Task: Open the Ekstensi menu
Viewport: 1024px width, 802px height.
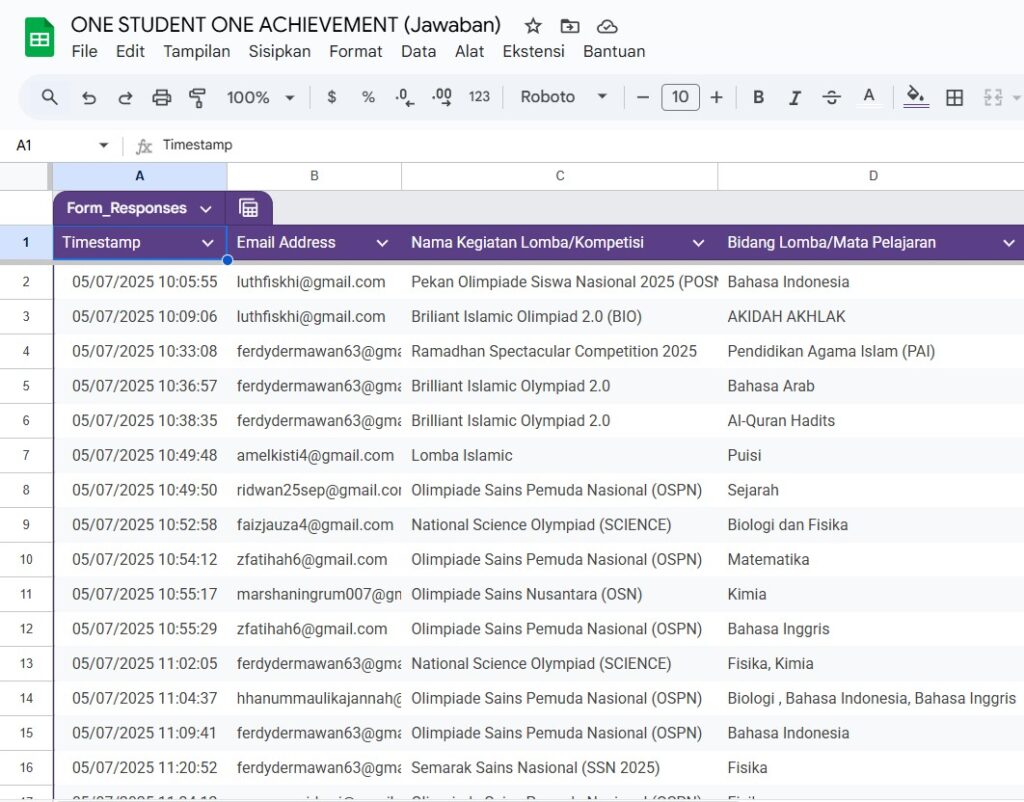Action: pyautogui.click(x=533, y=51)
